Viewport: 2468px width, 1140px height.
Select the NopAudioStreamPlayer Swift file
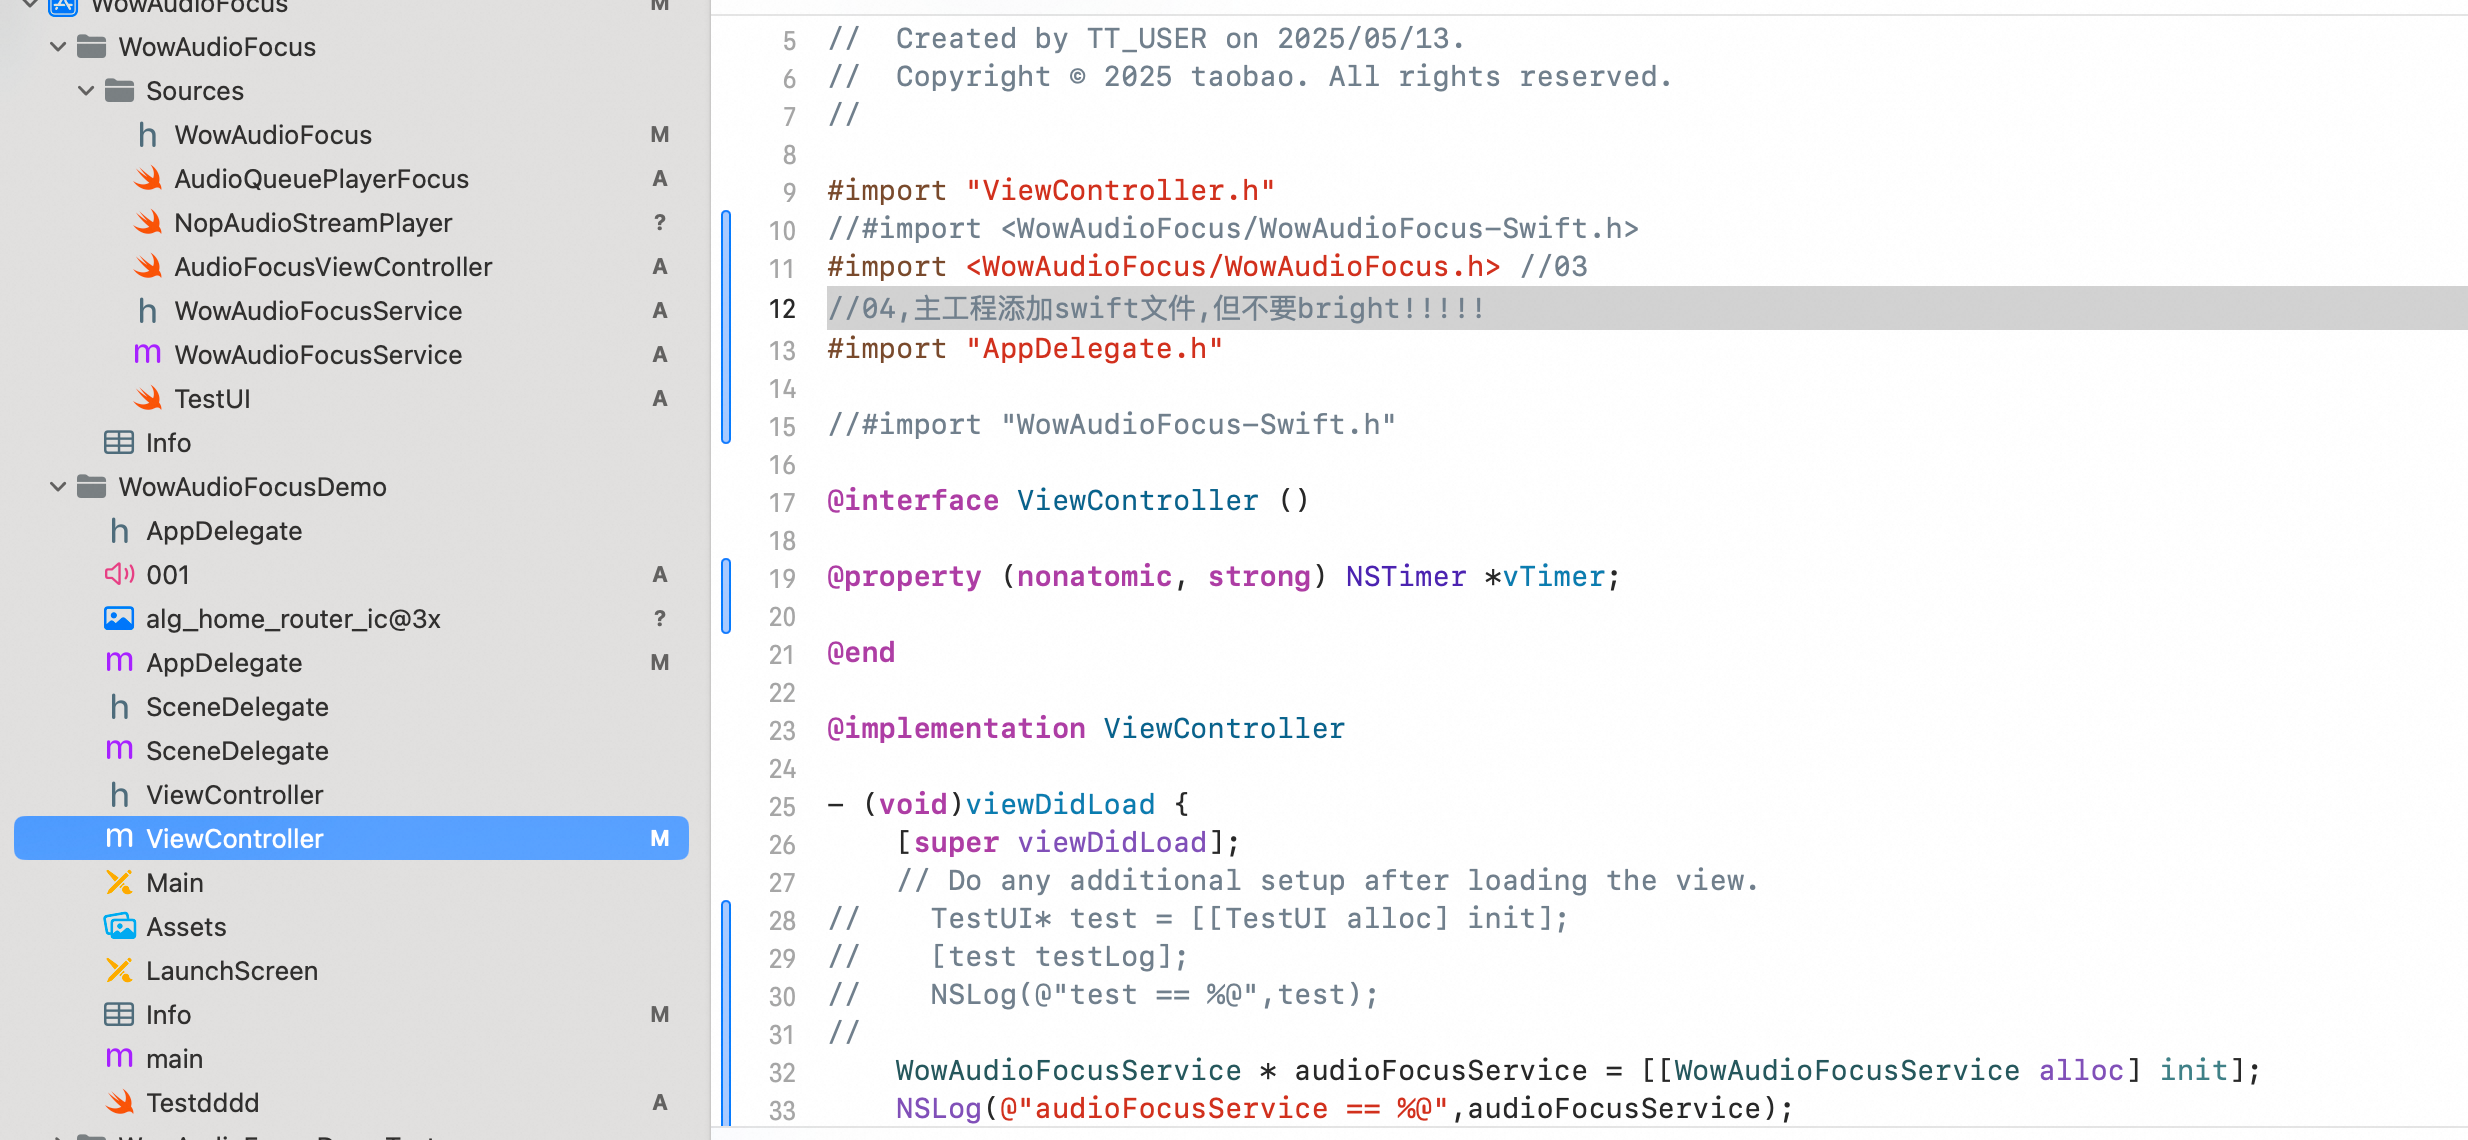(313, 223)
